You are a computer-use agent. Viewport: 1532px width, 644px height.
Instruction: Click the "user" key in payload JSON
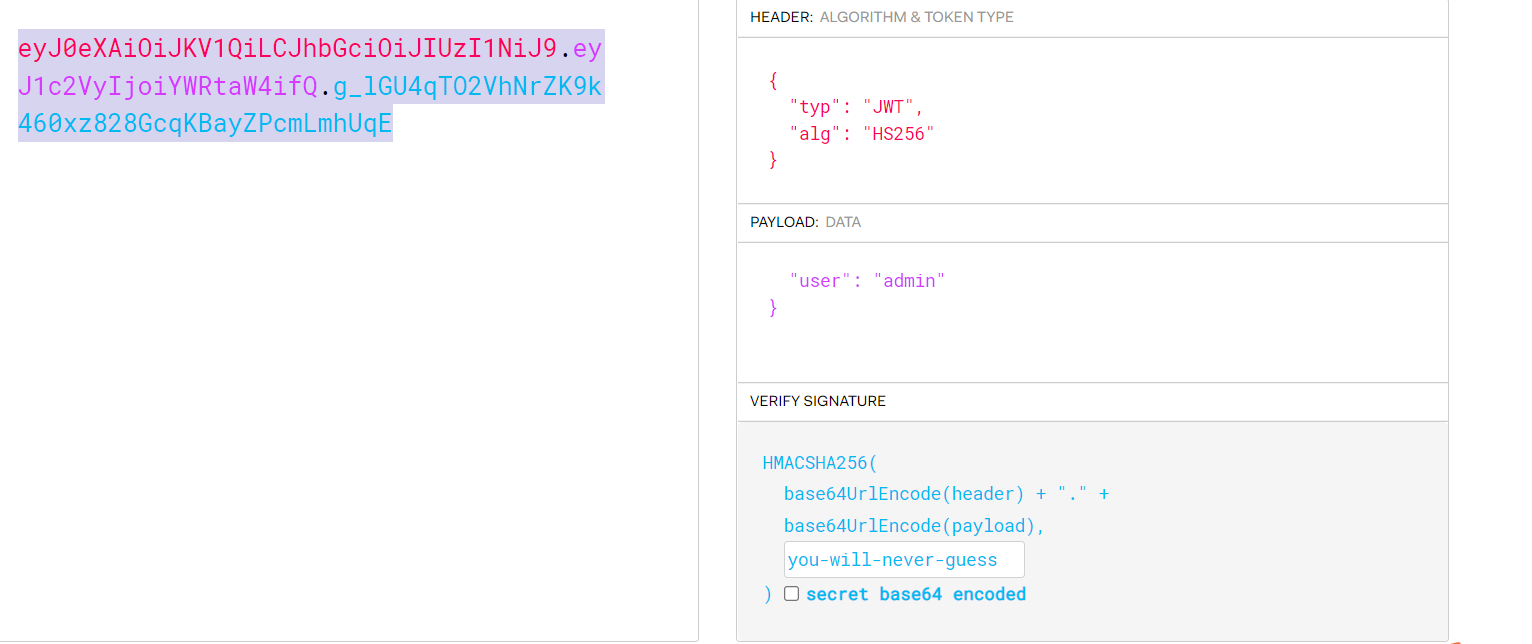tap(816, 281)
